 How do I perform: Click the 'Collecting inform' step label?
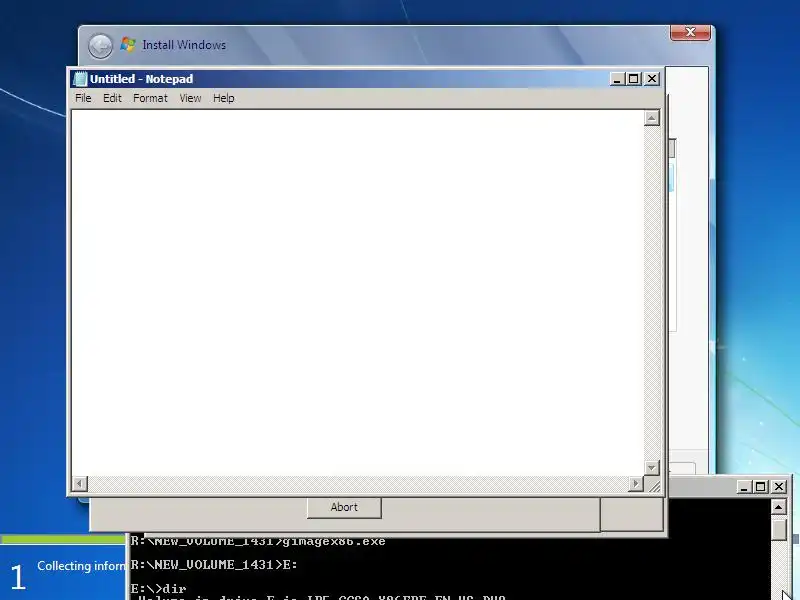click(x=82, y=566)
